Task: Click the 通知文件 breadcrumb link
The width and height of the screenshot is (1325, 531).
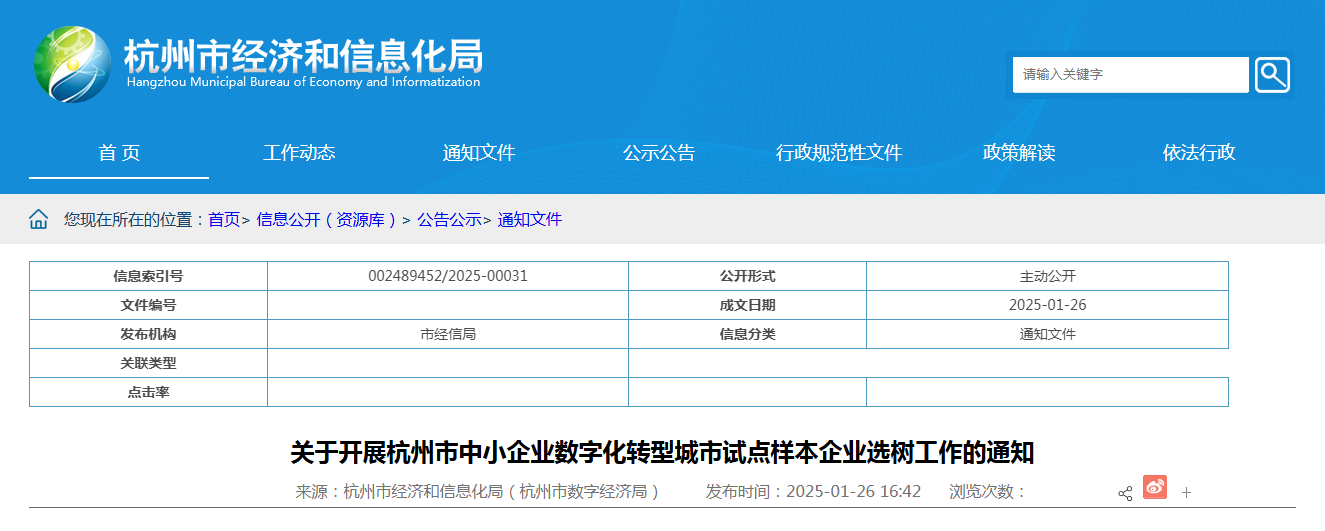Action: (x=530, y=220)
